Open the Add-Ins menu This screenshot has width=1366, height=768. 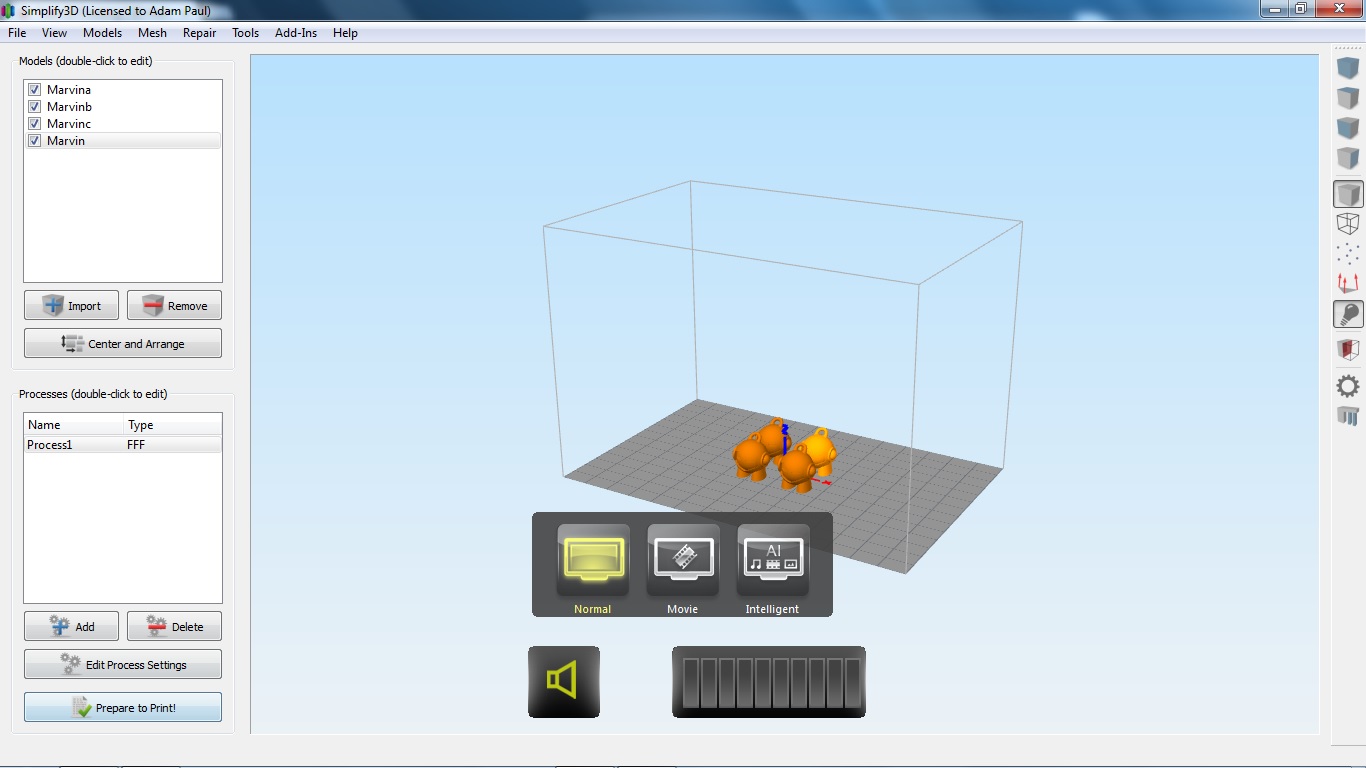296,33
